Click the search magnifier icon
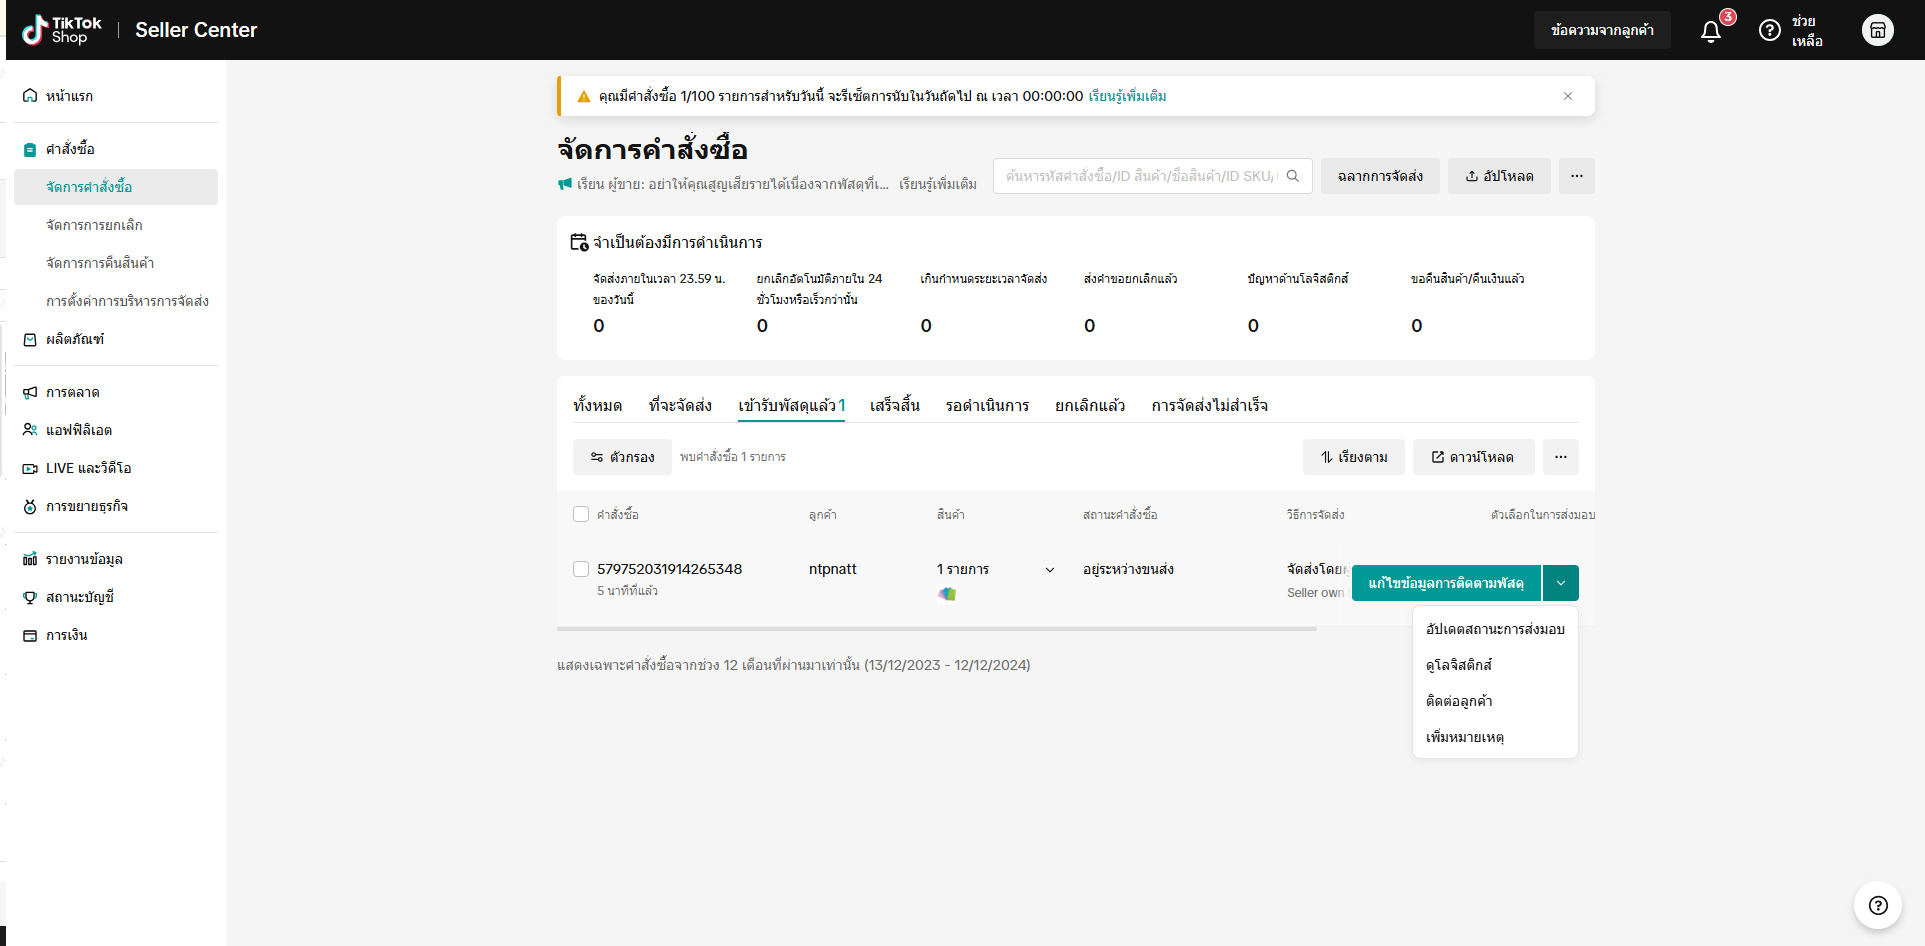Screen dimensions: 1925x946 1293,176
